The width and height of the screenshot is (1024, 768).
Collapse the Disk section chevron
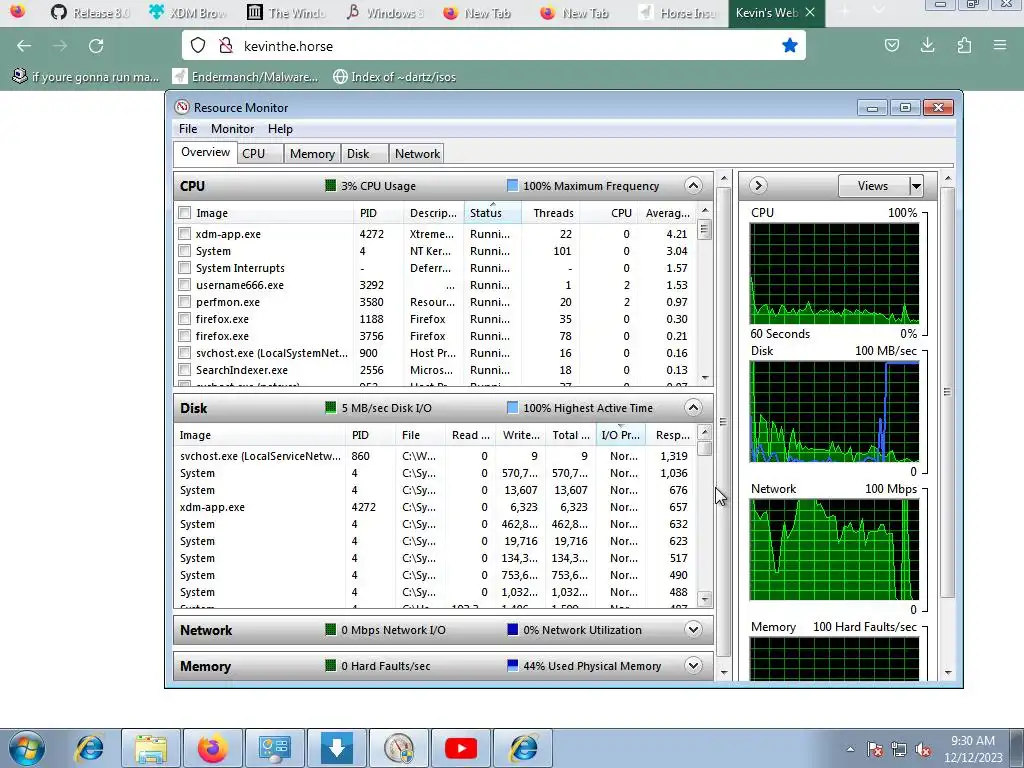click(693, 408)
